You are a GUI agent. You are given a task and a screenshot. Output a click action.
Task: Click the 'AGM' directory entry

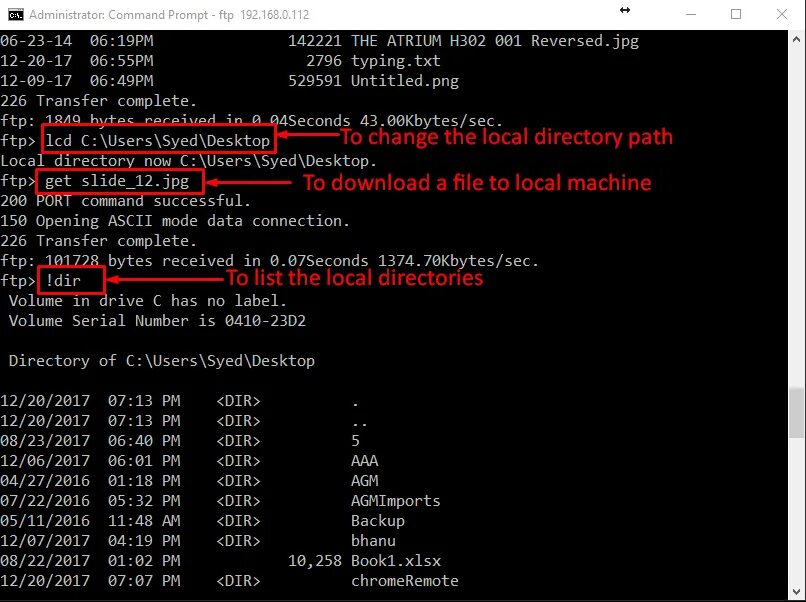tap(364, 481)
